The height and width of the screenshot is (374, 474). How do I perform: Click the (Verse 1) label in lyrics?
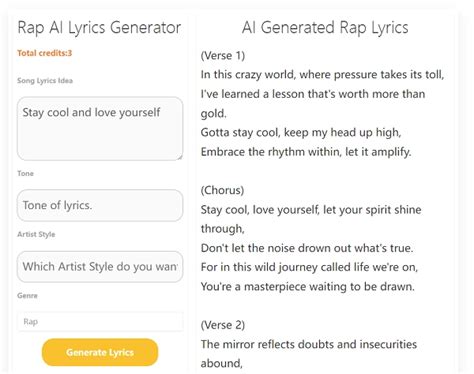point(223,55)
